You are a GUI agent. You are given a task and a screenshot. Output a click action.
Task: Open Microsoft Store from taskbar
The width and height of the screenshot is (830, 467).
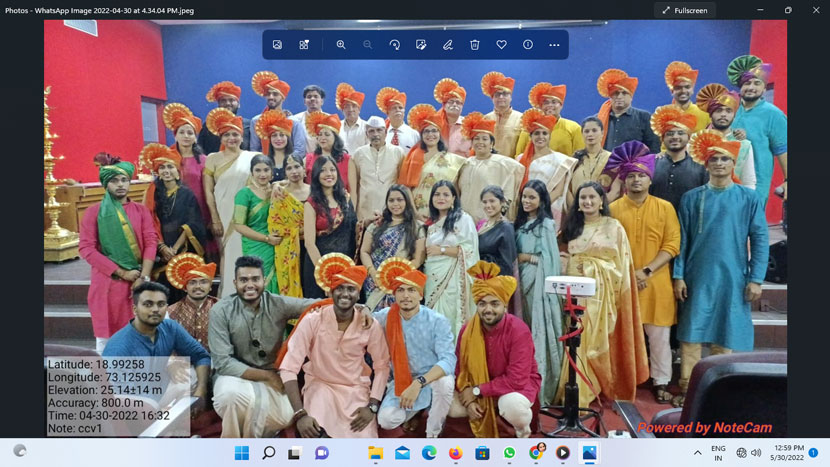(x=482, y=453)
